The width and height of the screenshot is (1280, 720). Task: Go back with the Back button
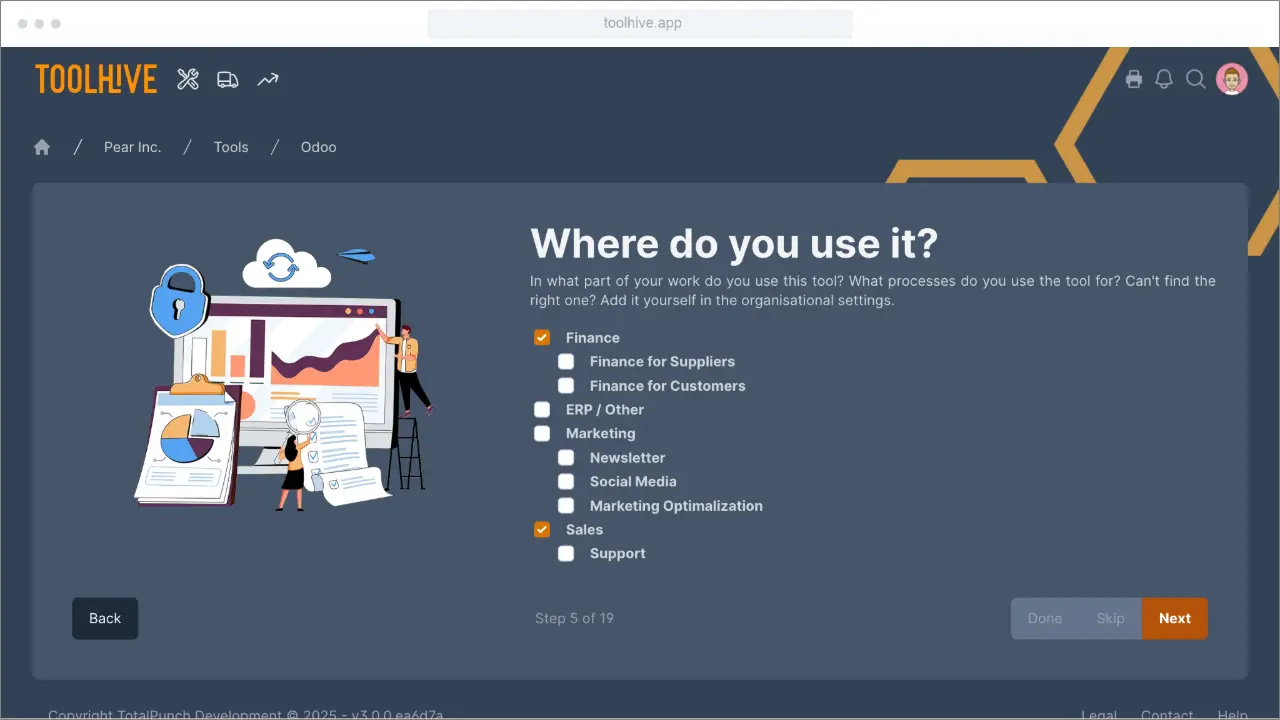coord(105,618)
